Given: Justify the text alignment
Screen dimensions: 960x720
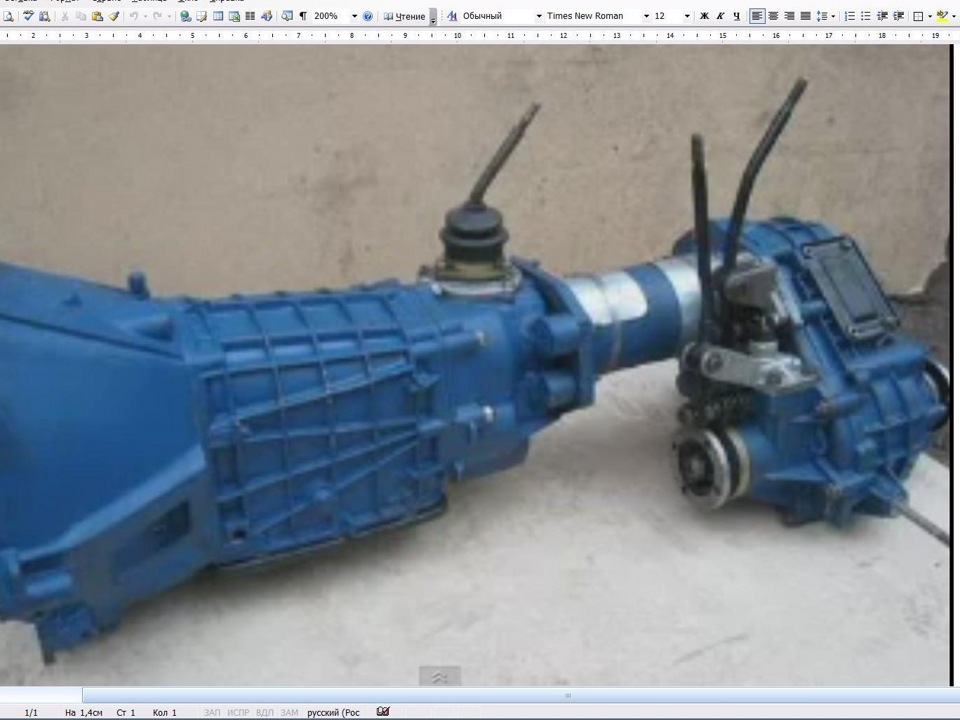Looking at the screenshot, I should tap(806, 17).
